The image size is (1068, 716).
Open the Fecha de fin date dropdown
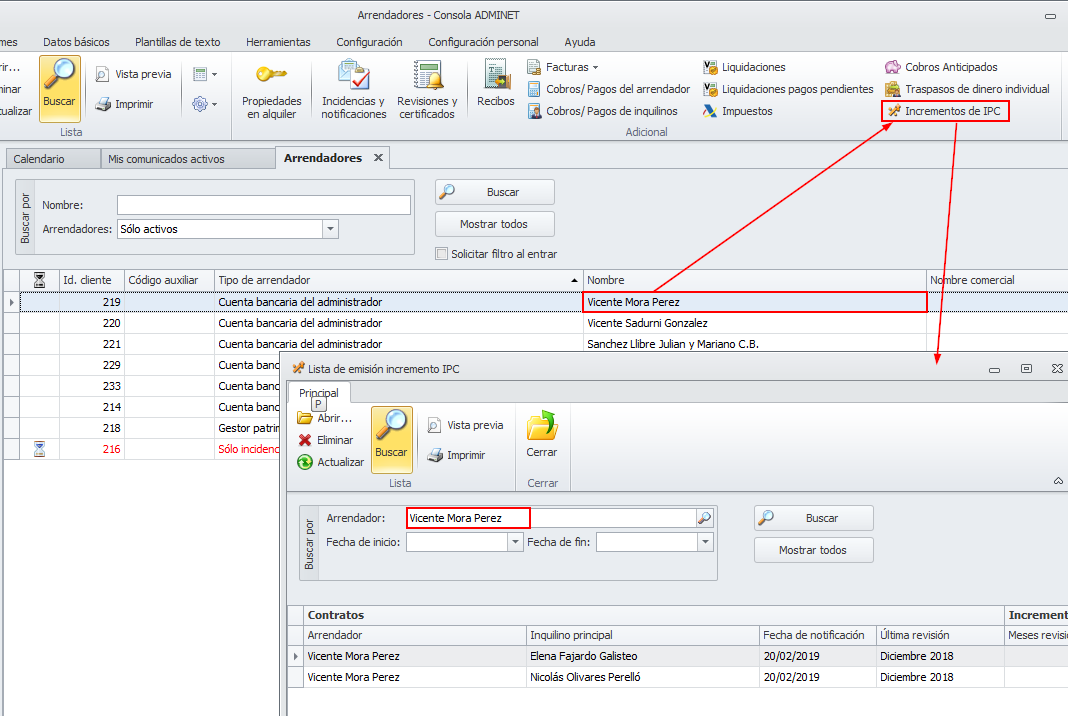(x=705, y=542)
